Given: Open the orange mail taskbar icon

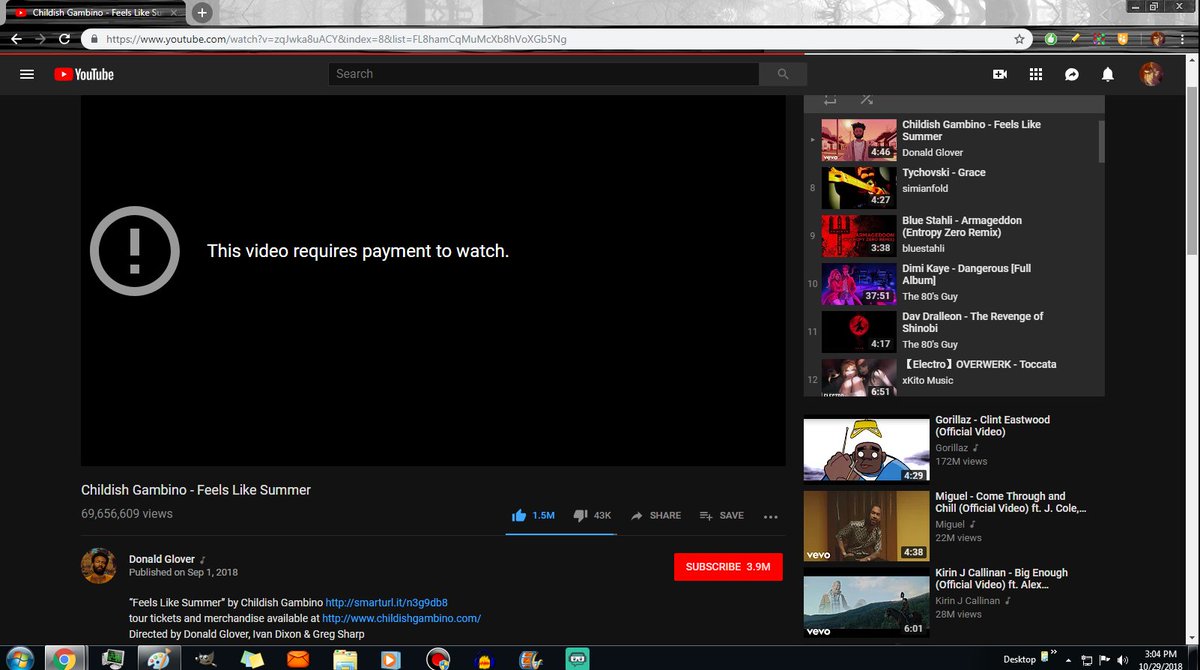Looking at the screenshot, I should click(298, 658).
